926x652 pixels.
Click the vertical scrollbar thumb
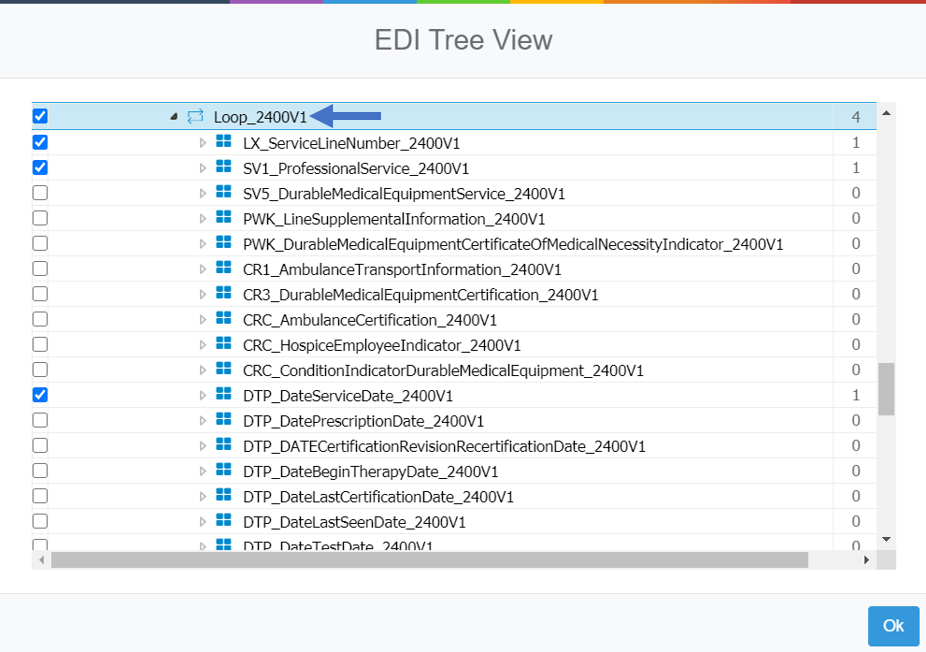coord(886,389)
